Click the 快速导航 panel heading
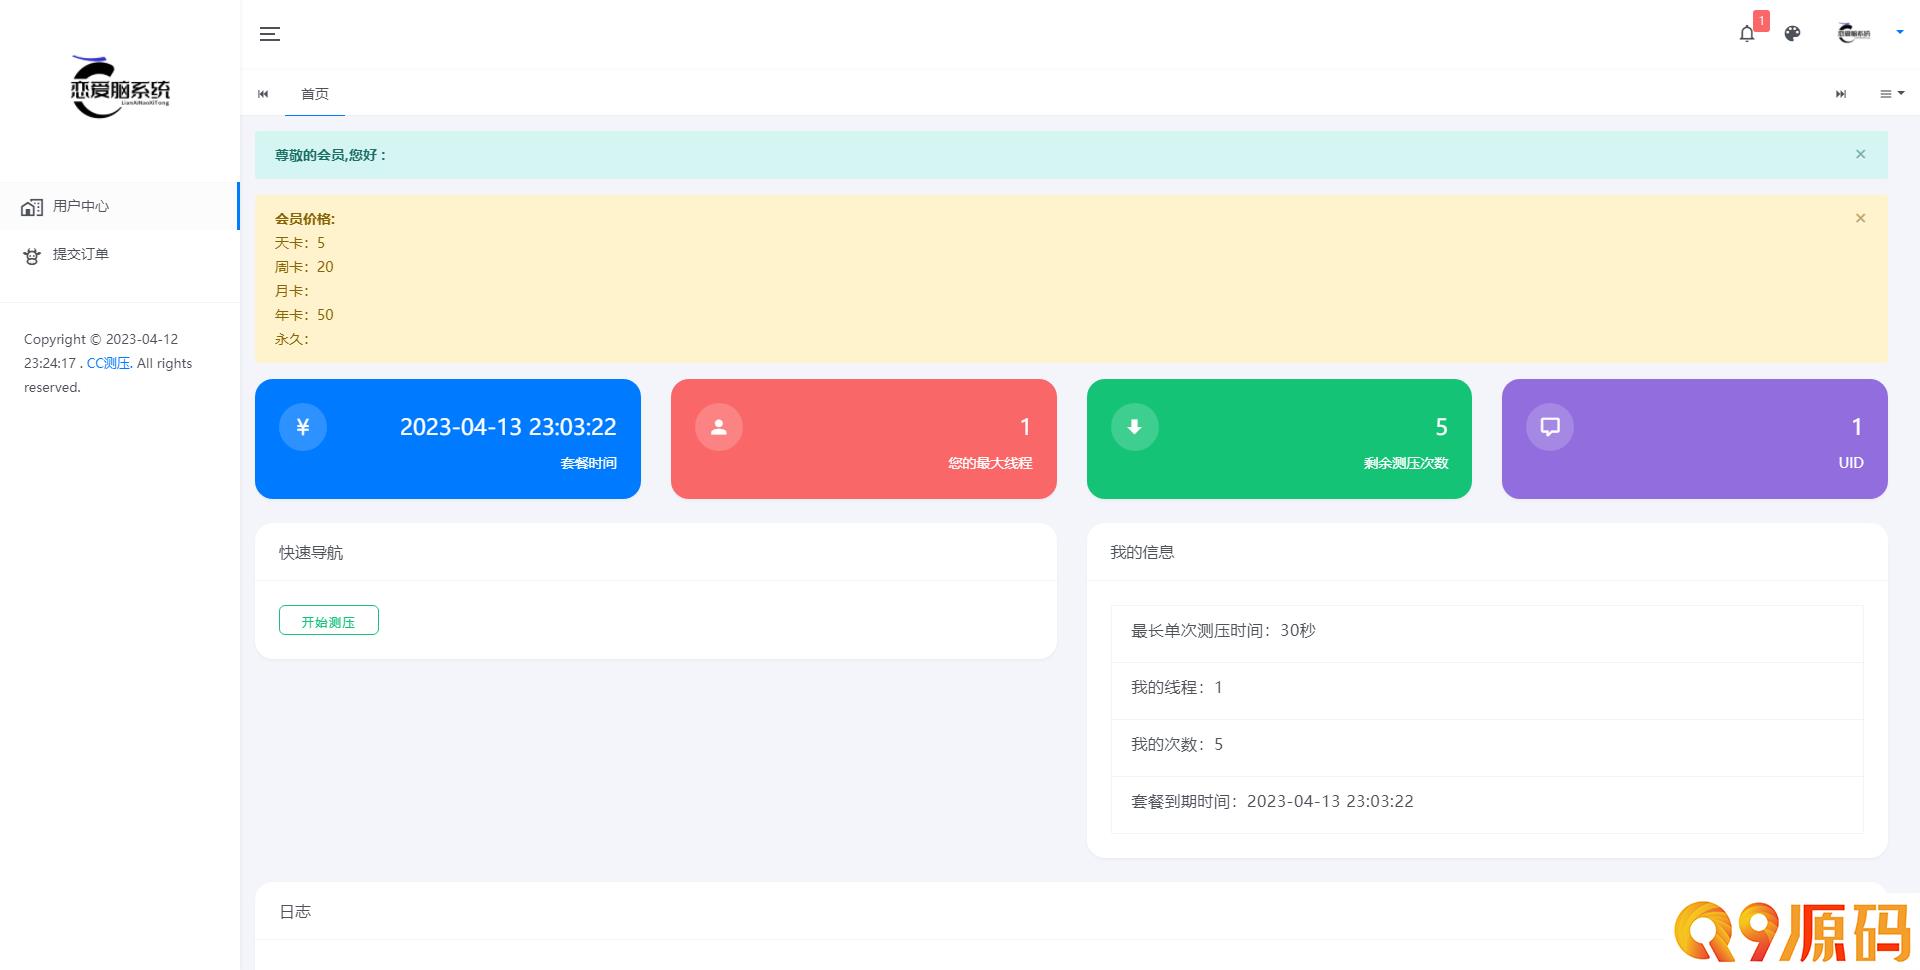Image resolution: width=1920 pixels, height=970 pixels. click(x=311, y=553)
